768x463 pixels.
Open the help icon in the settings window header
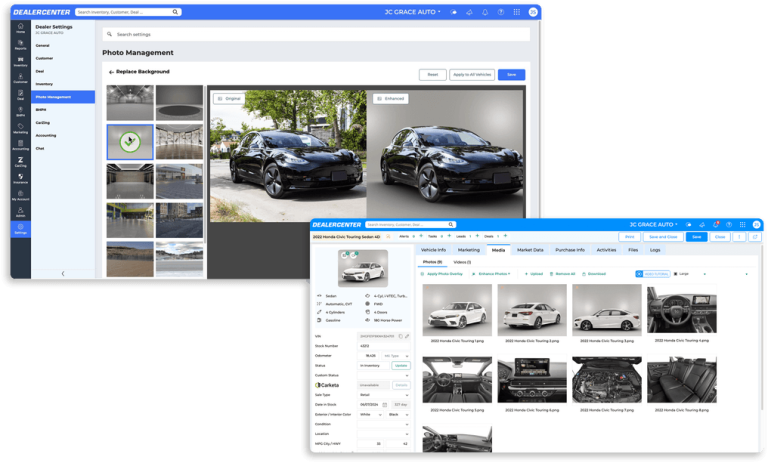click(x=501, y=12)
